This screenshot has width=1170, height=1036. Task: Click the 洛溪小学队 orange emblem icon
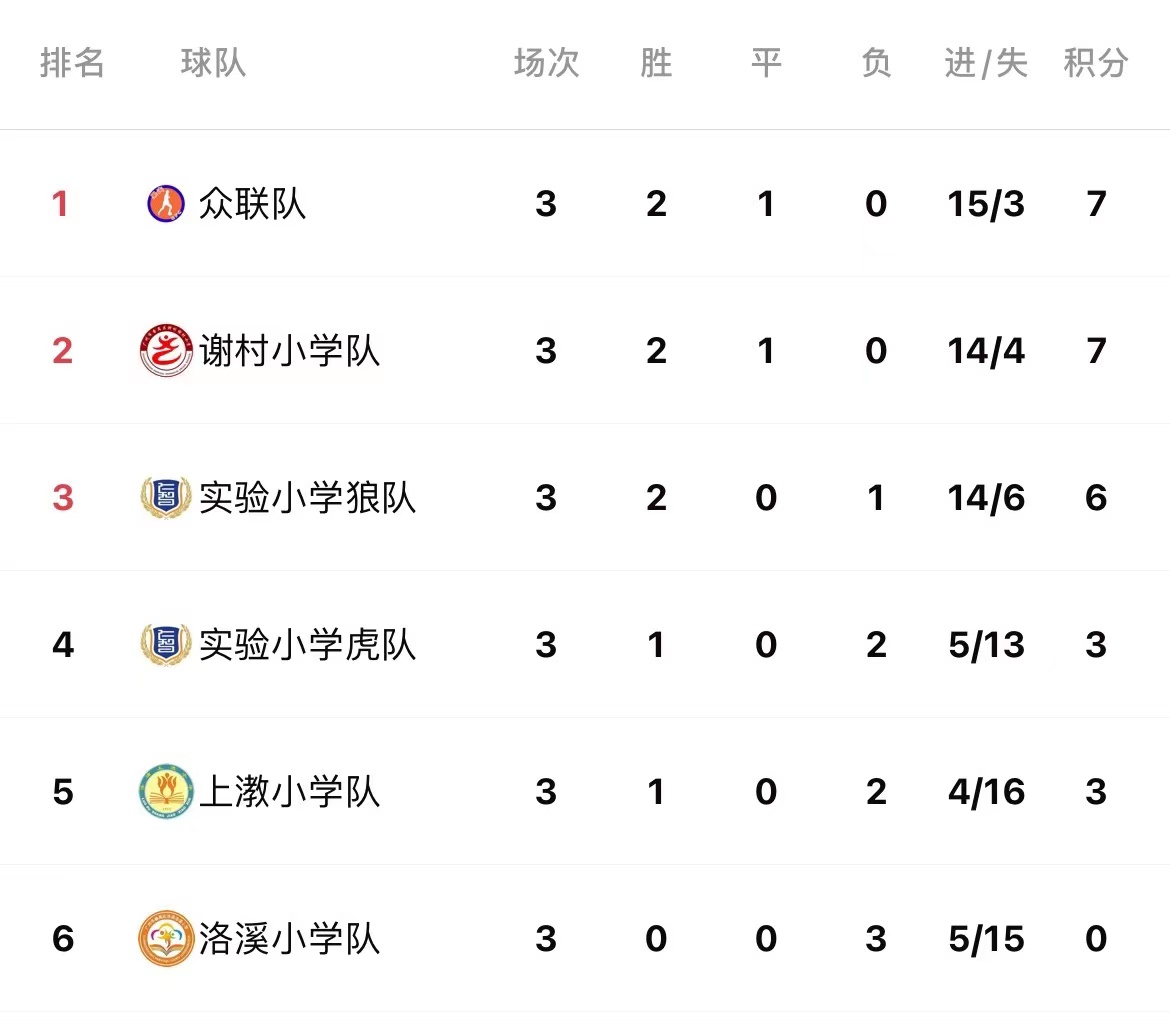pyautogui.click(x=166, y=938)
